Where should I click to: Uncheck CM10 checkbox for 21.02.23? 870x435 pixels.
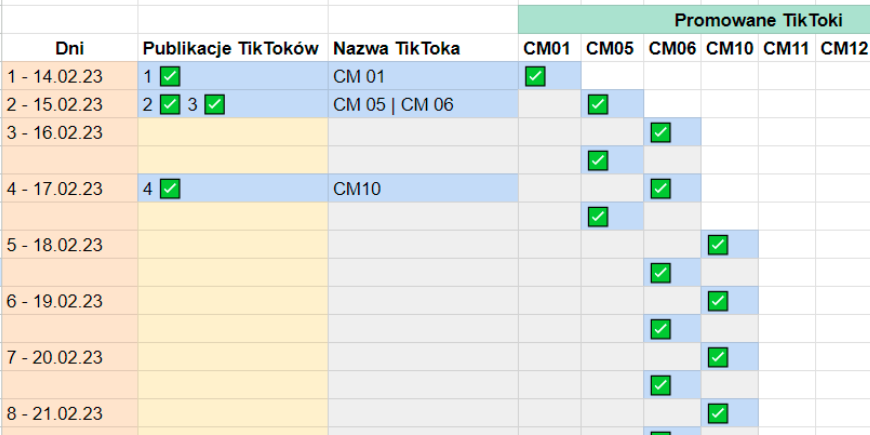[717, 412]
